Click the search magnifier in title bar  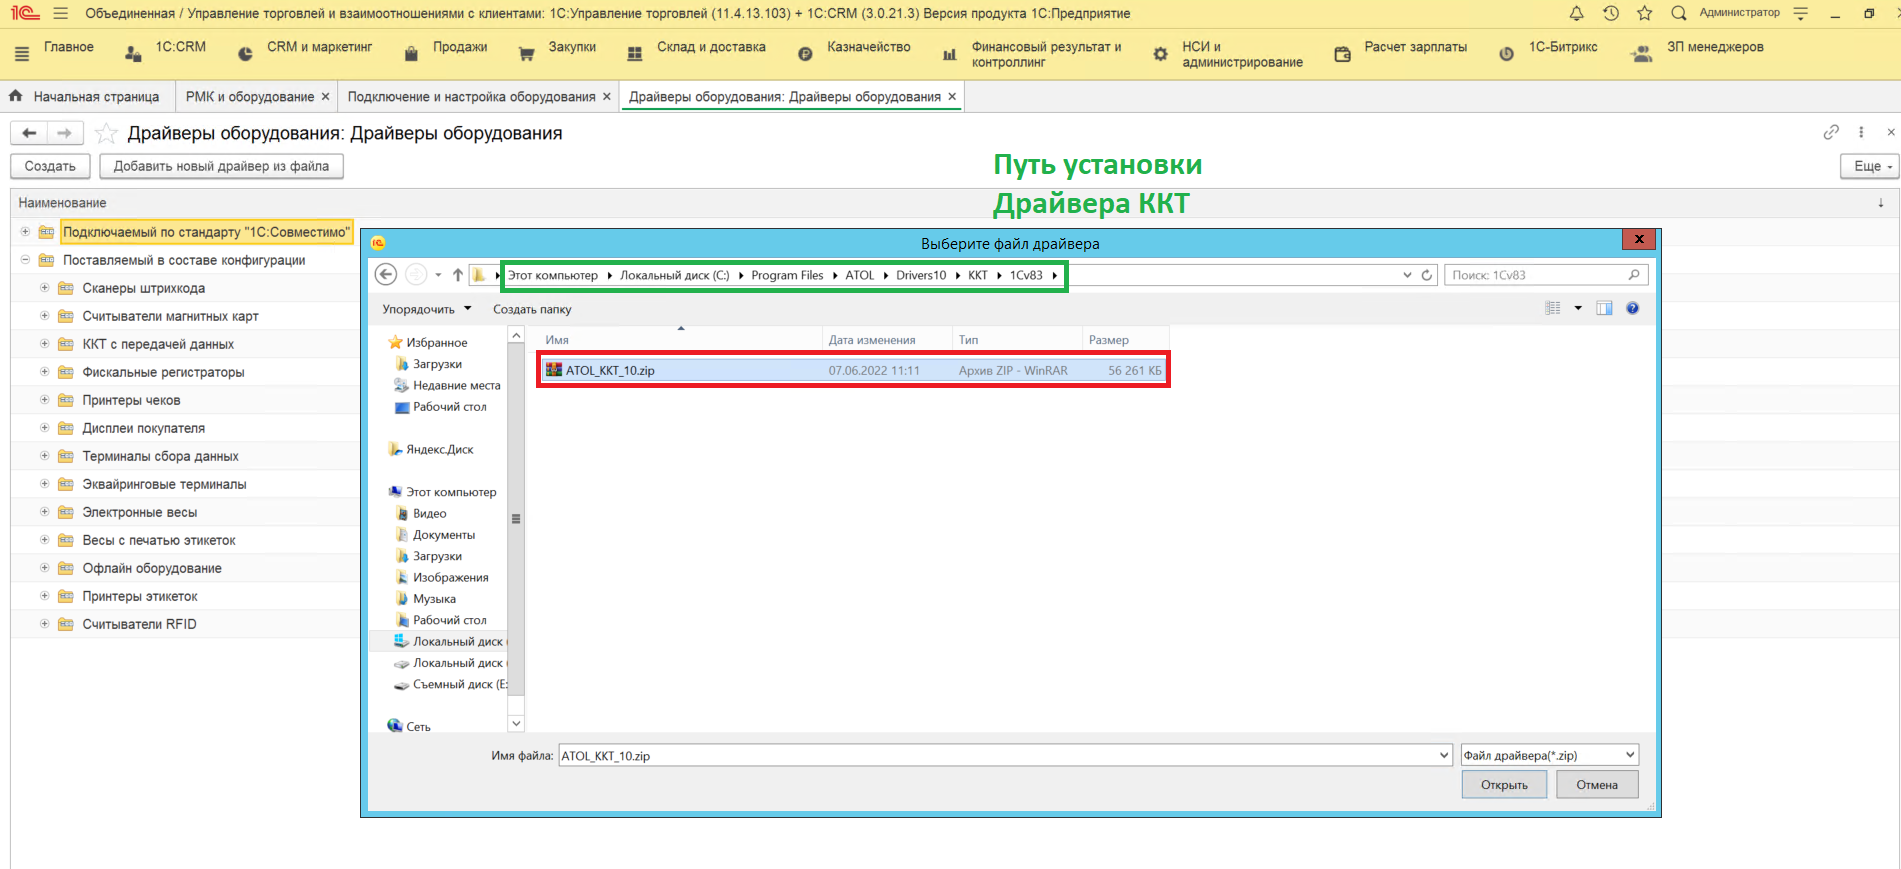[1678, 13]
